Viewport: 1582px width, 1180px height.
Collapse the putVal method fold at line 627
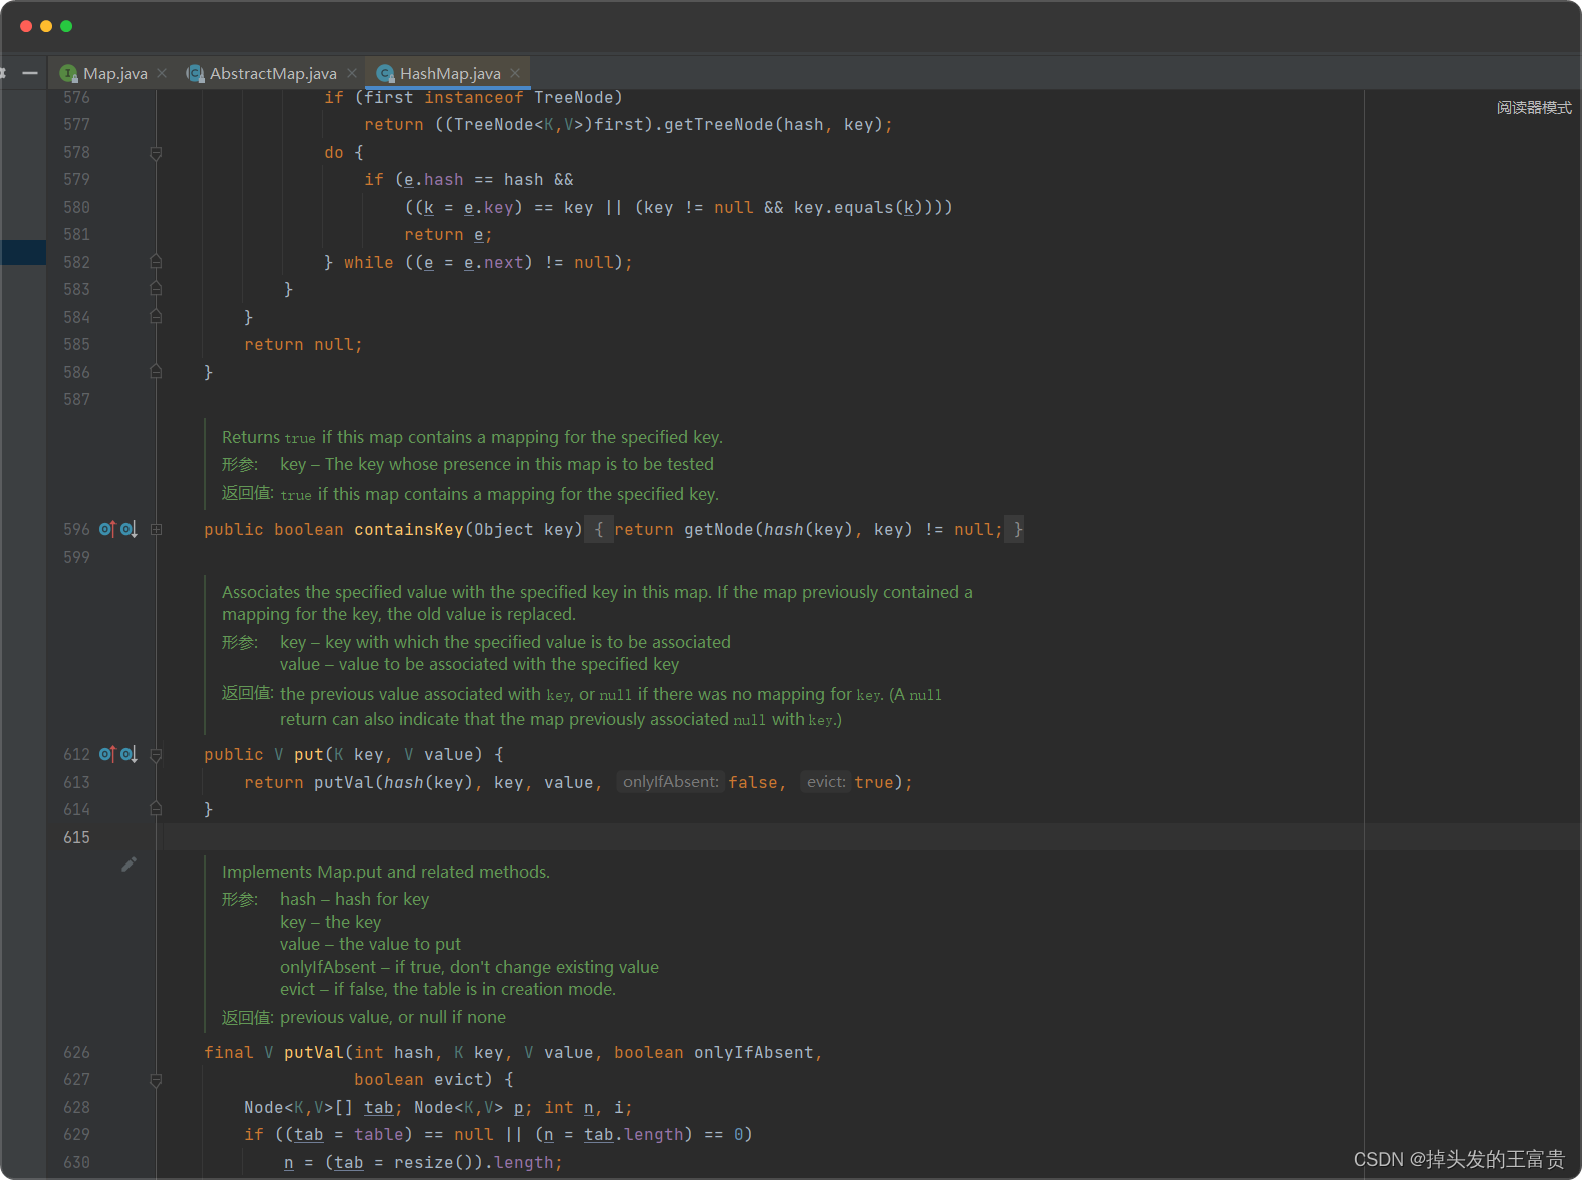pyautogui.click(x=156, y=1080)
